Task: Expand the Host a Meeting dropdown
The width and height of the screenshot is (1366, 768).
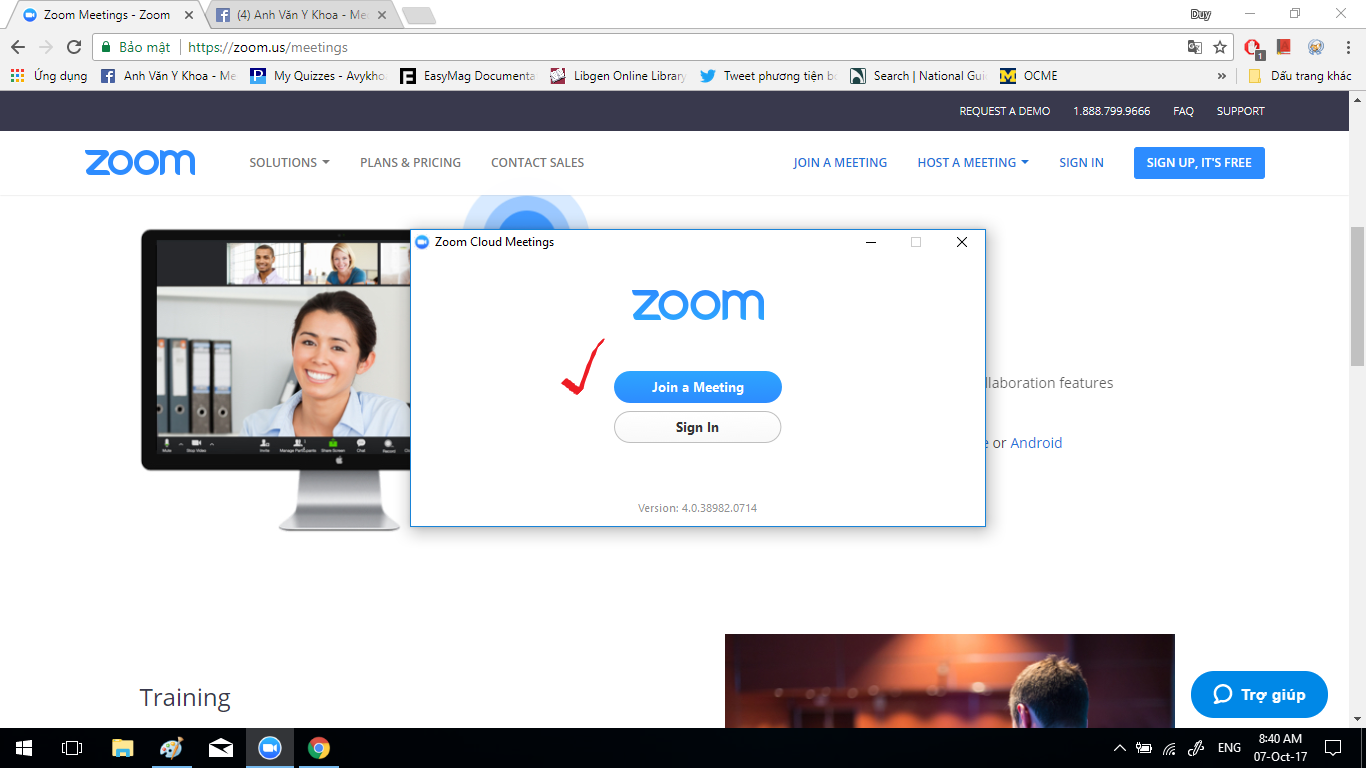Action: click(972, 163)
